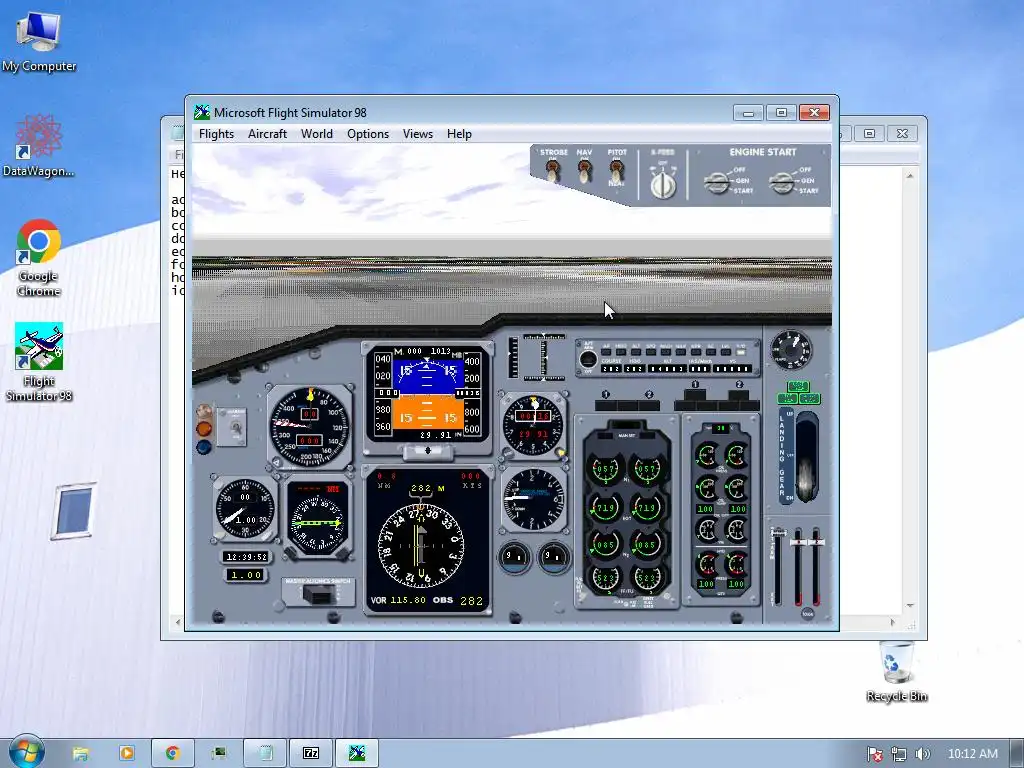The image size is (1024, 768).
Task: Turn the right ENGINE START knob
Action: point(782,183)
